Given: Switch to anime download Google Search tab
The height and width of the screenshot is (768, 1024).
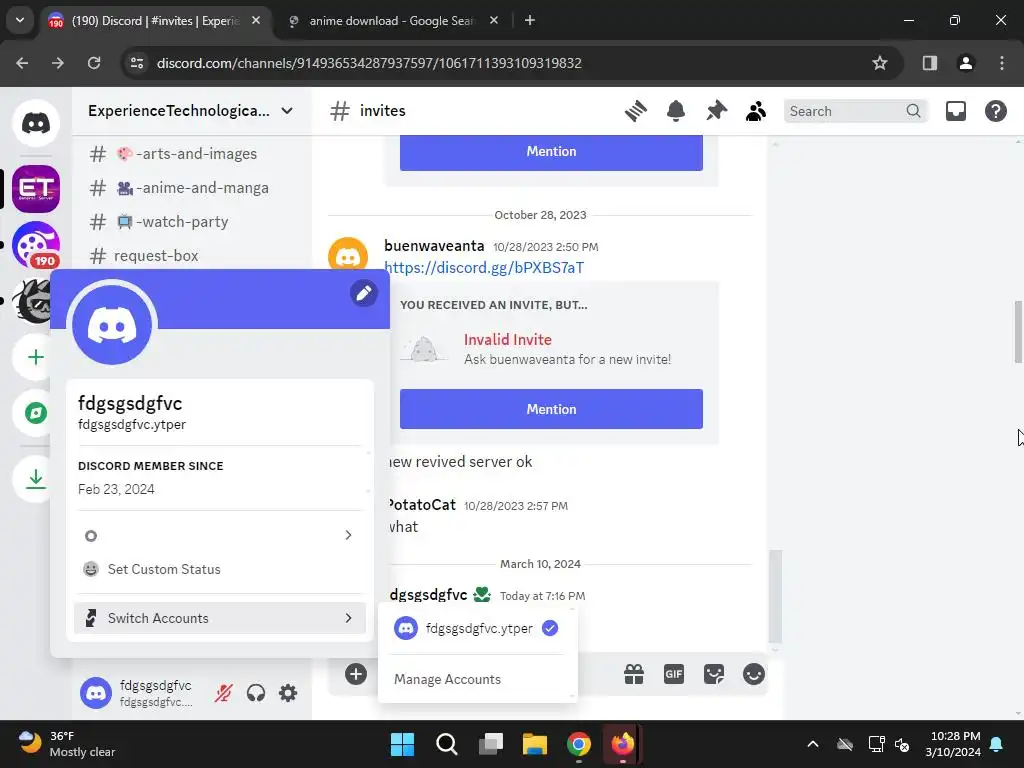Looking at the screenshot, I should point(391,21).
